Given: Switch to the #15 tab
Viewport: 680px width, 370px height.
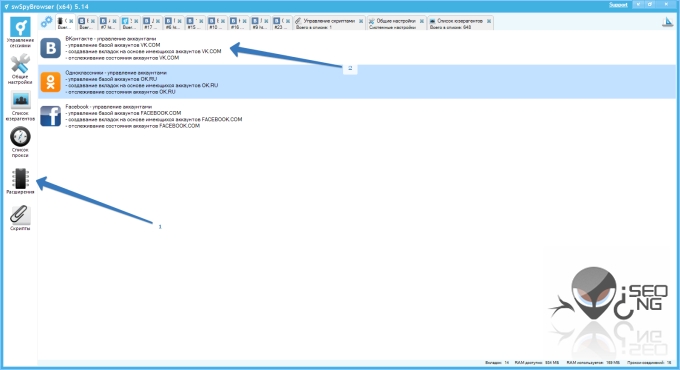Looking at the screenshot, I should (196, 23).
